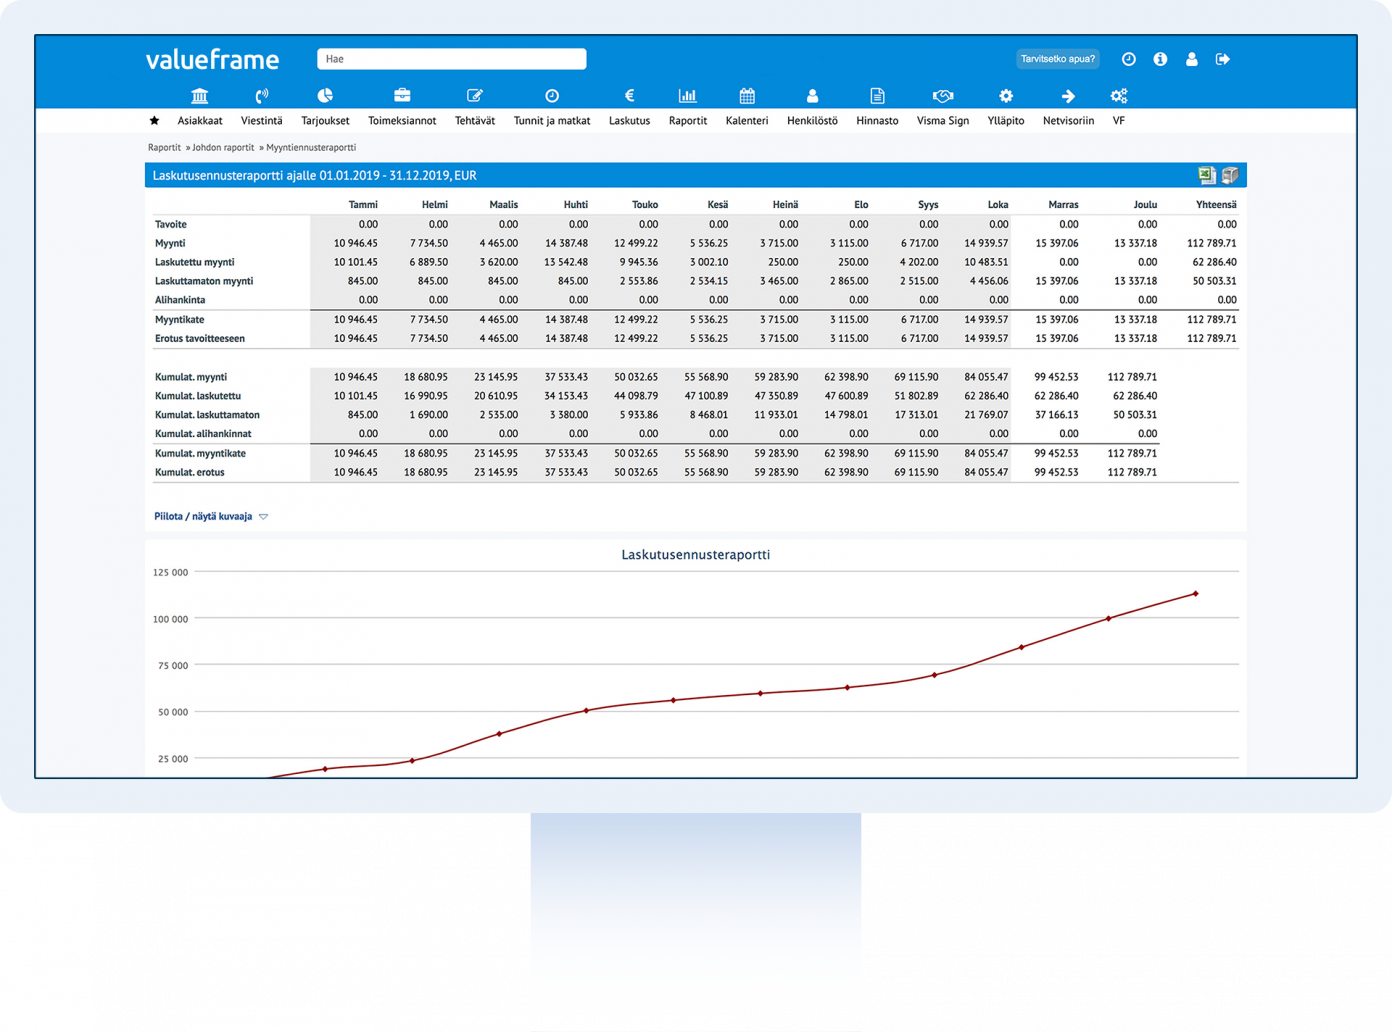The width and height of the screenshot is (1392, 1032).
Task: Open Tarjoukset via the pie chart icon
Action: 325,96
